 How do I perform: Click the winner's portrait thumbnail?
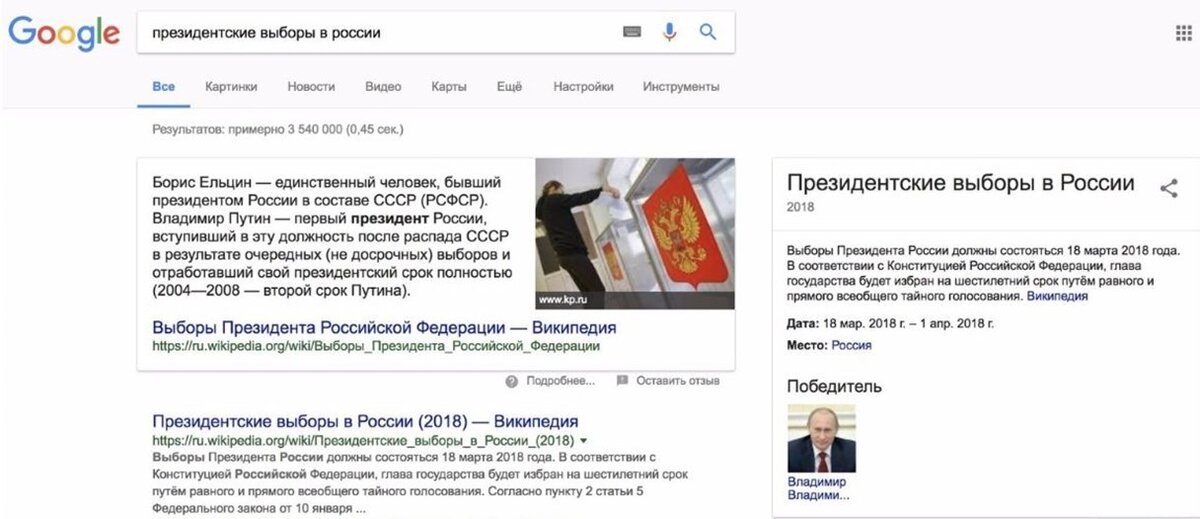coord(822,438)
